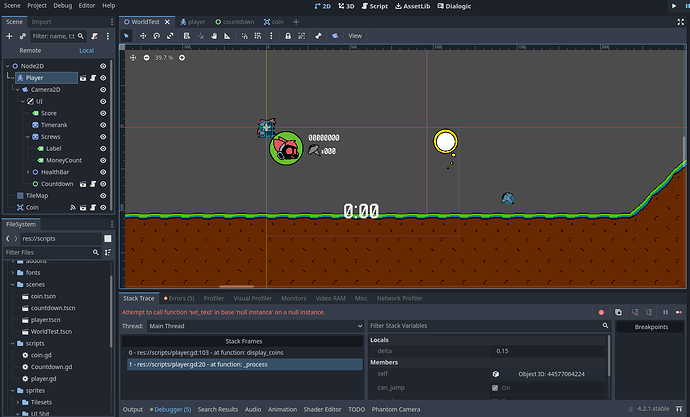Toggle visibility of the MoneyCount node
This screenshot has width=690, height=417.
[x=103, y=160]
